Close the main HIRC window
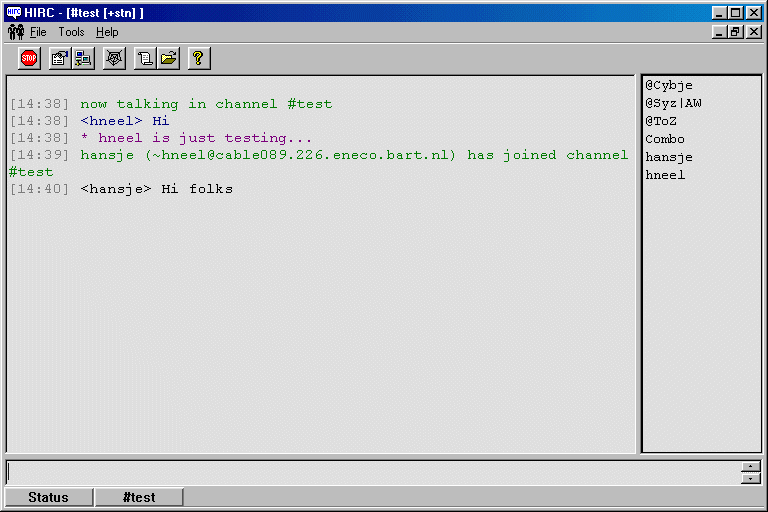This screenshot has height=512, width=768. (x=754, y=13)
